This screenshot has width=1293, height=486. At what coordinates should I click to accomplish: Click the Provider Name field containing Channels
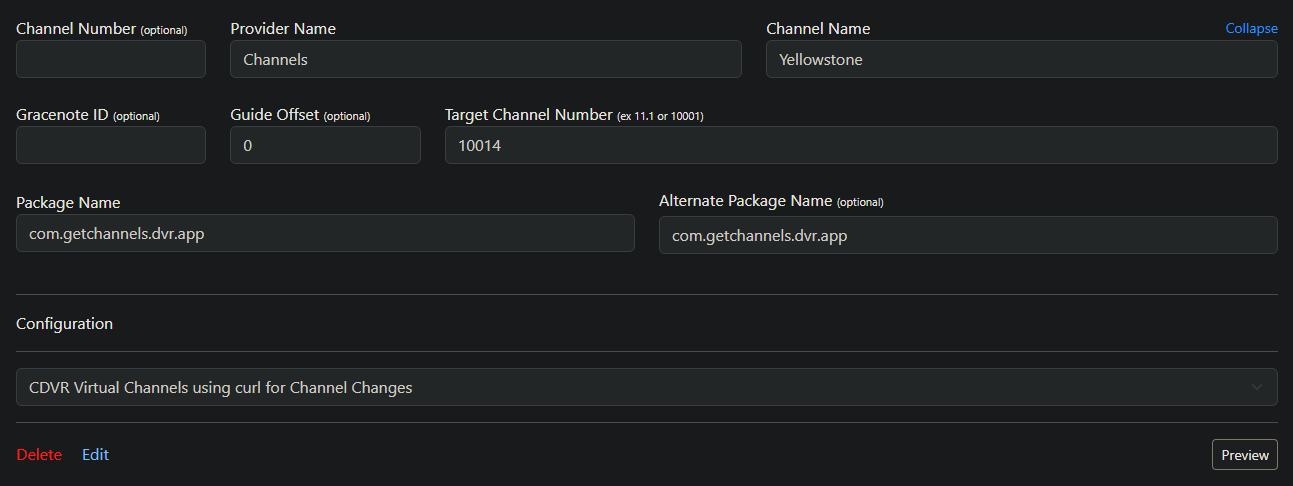tap(485, 59)
